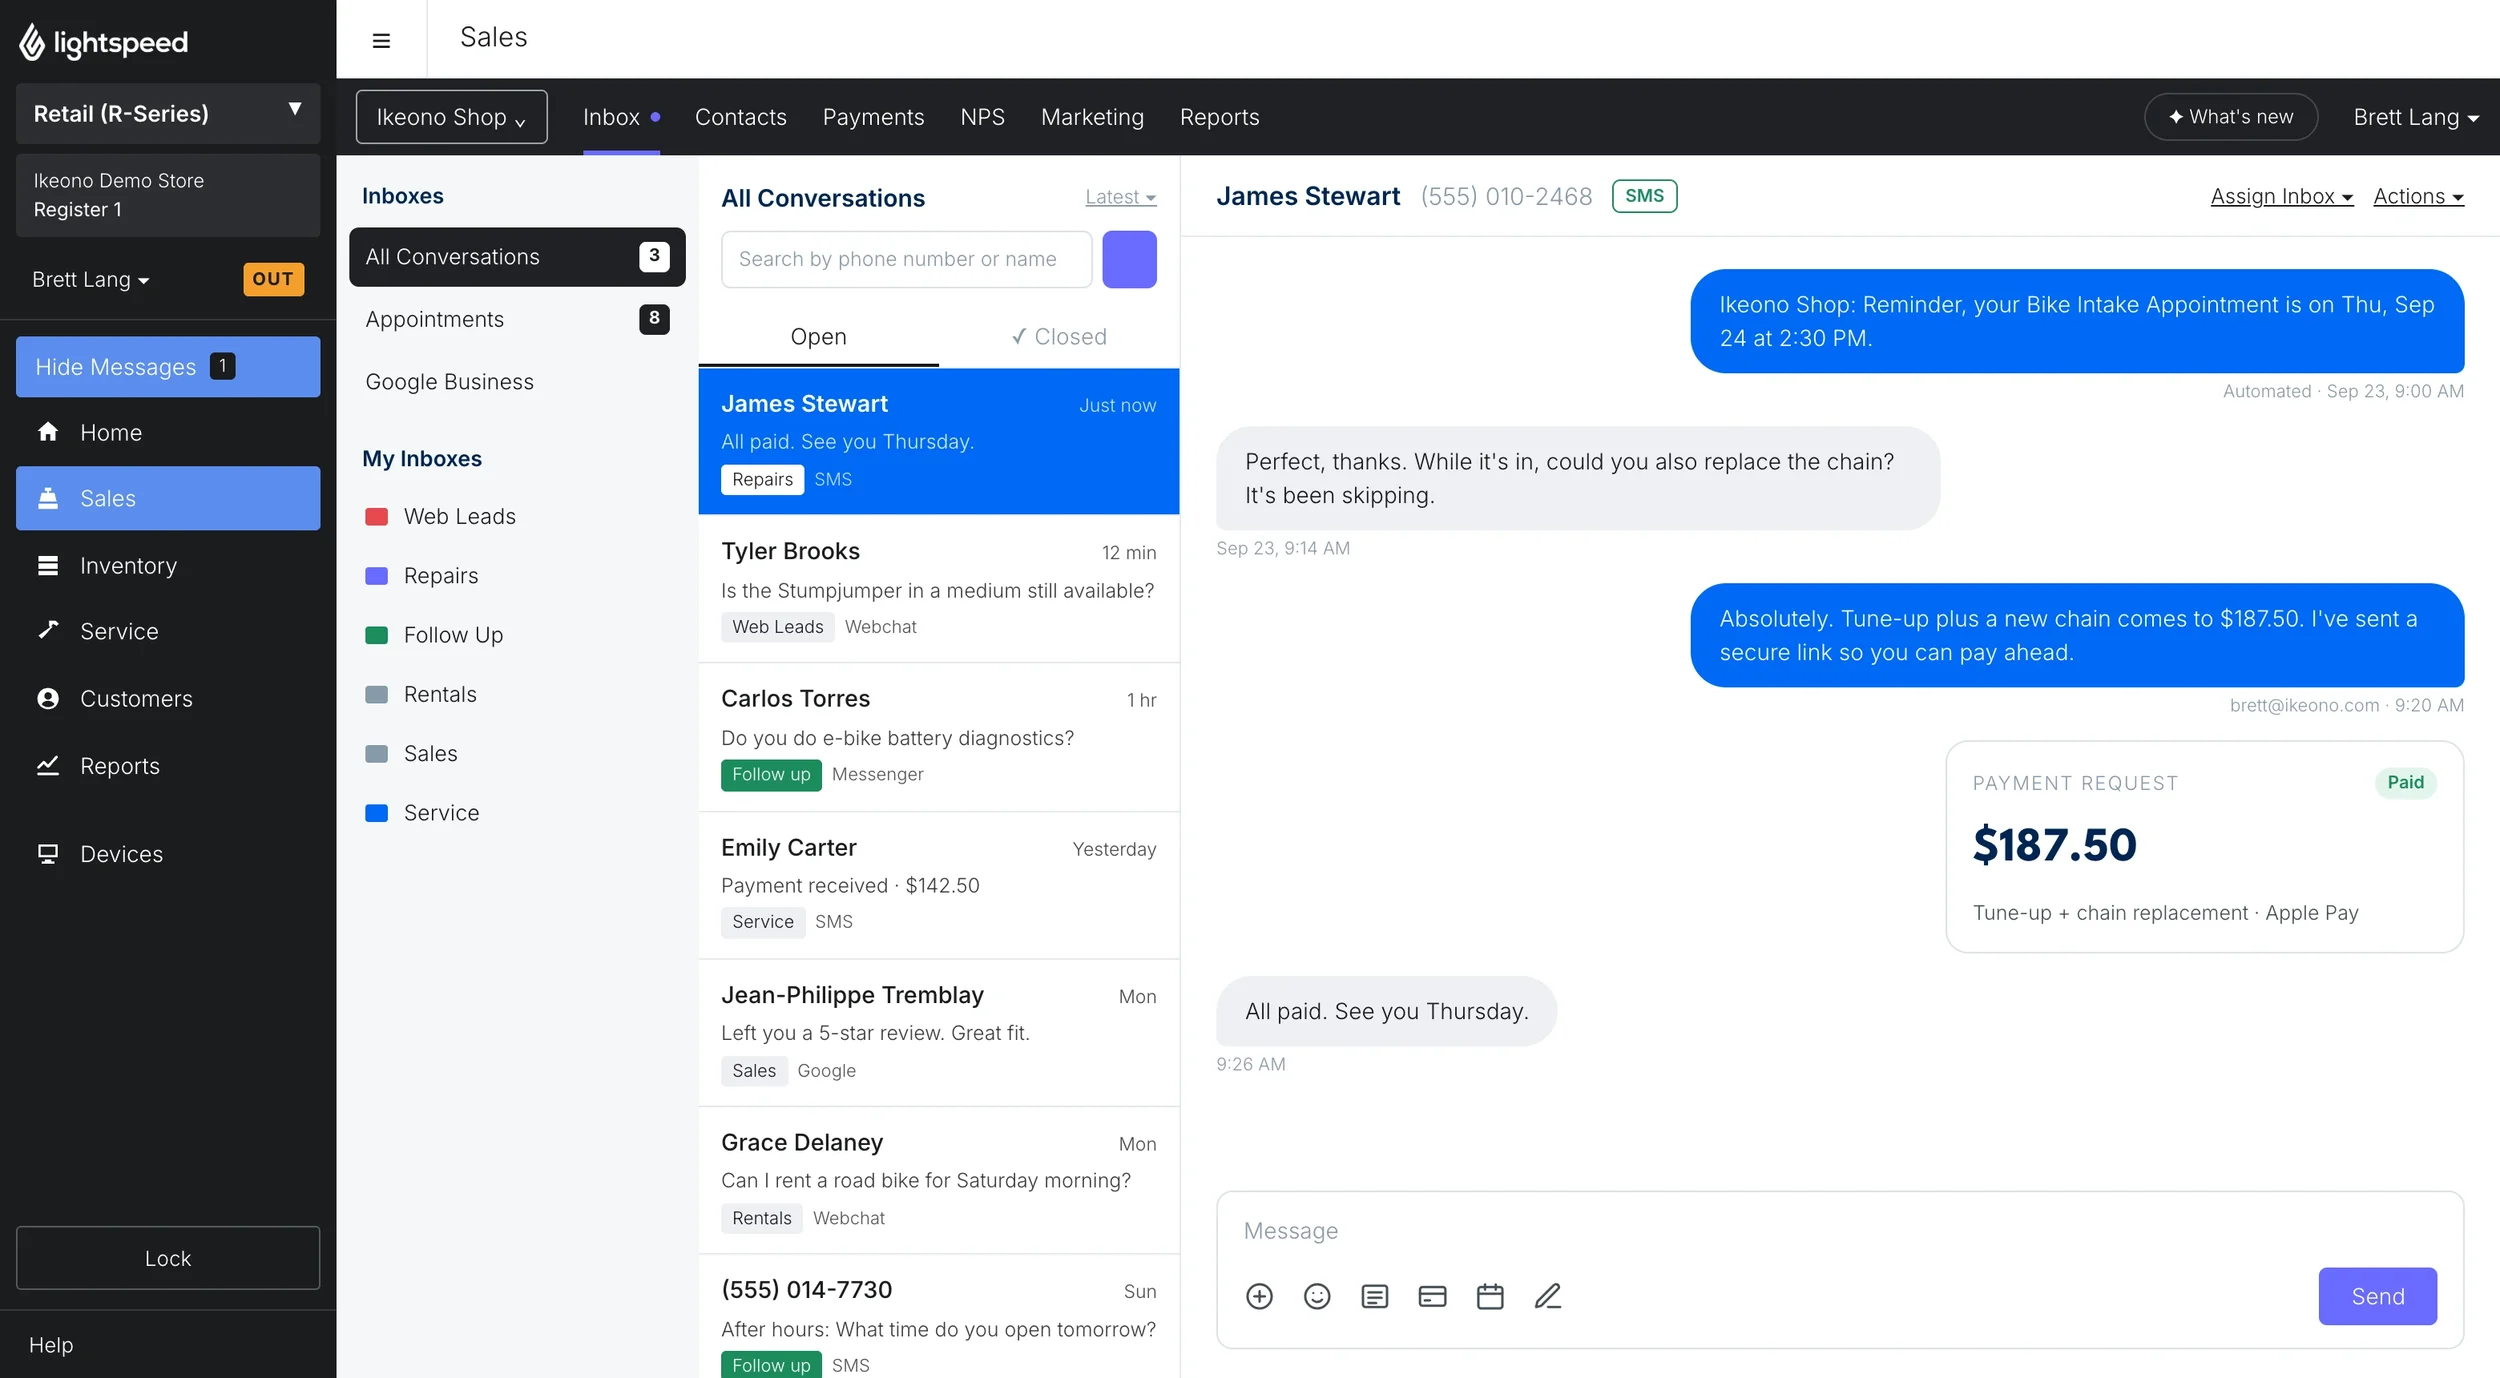This screenshot has height=1378, width=2500.
Task: Go to Service in left navigation
Action: [x=168, y=631]
